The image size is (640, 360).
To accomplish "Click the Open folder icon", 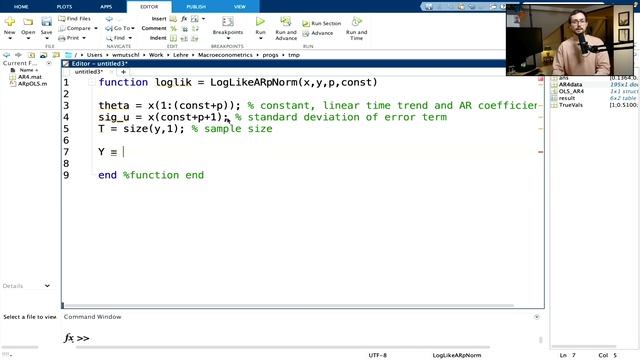I will (x=28, y=22).
